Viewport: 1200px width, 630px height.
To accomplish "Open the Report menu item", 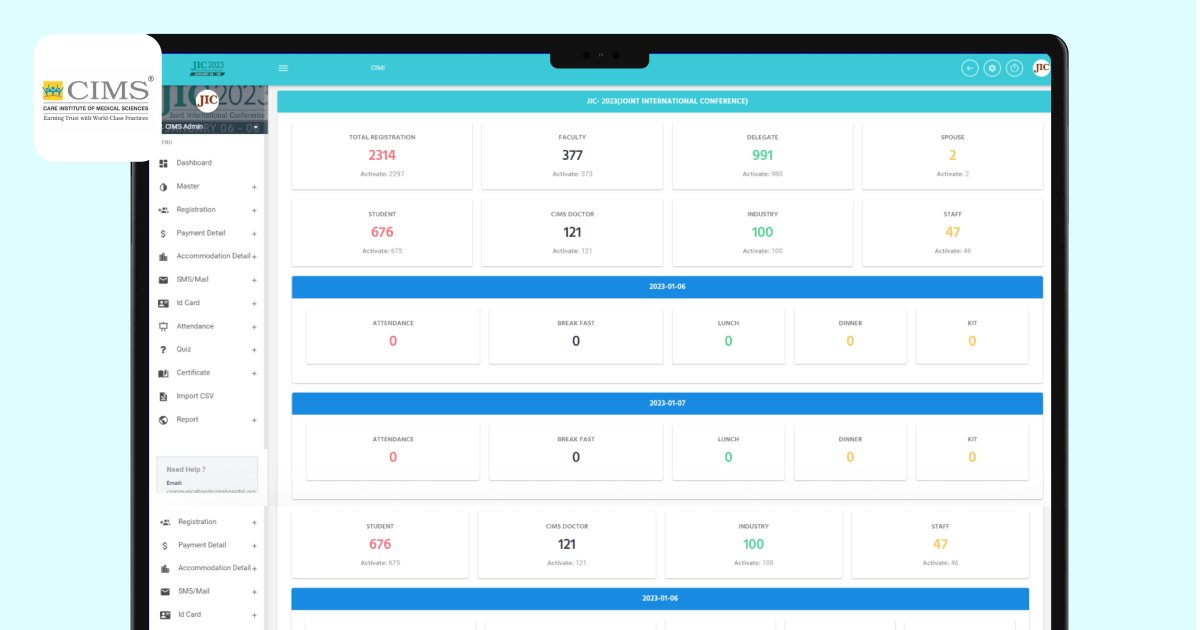I will point(187,420).
